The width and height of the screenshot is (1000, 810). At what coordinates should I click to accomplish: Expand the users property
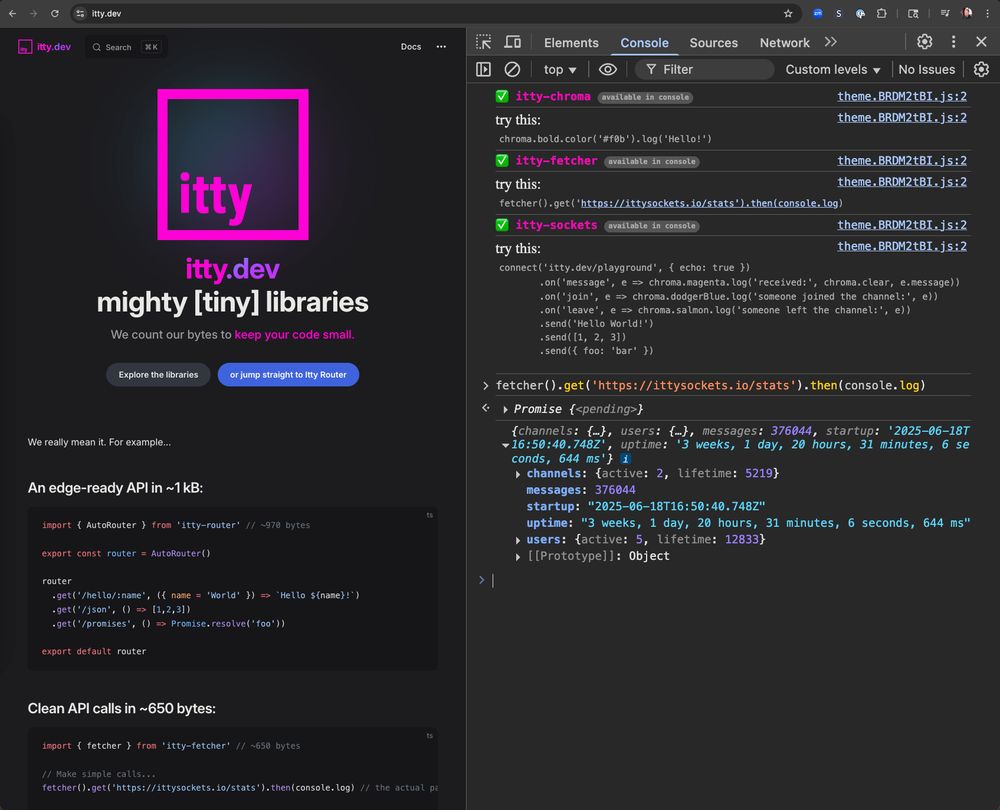coord(518,540)
